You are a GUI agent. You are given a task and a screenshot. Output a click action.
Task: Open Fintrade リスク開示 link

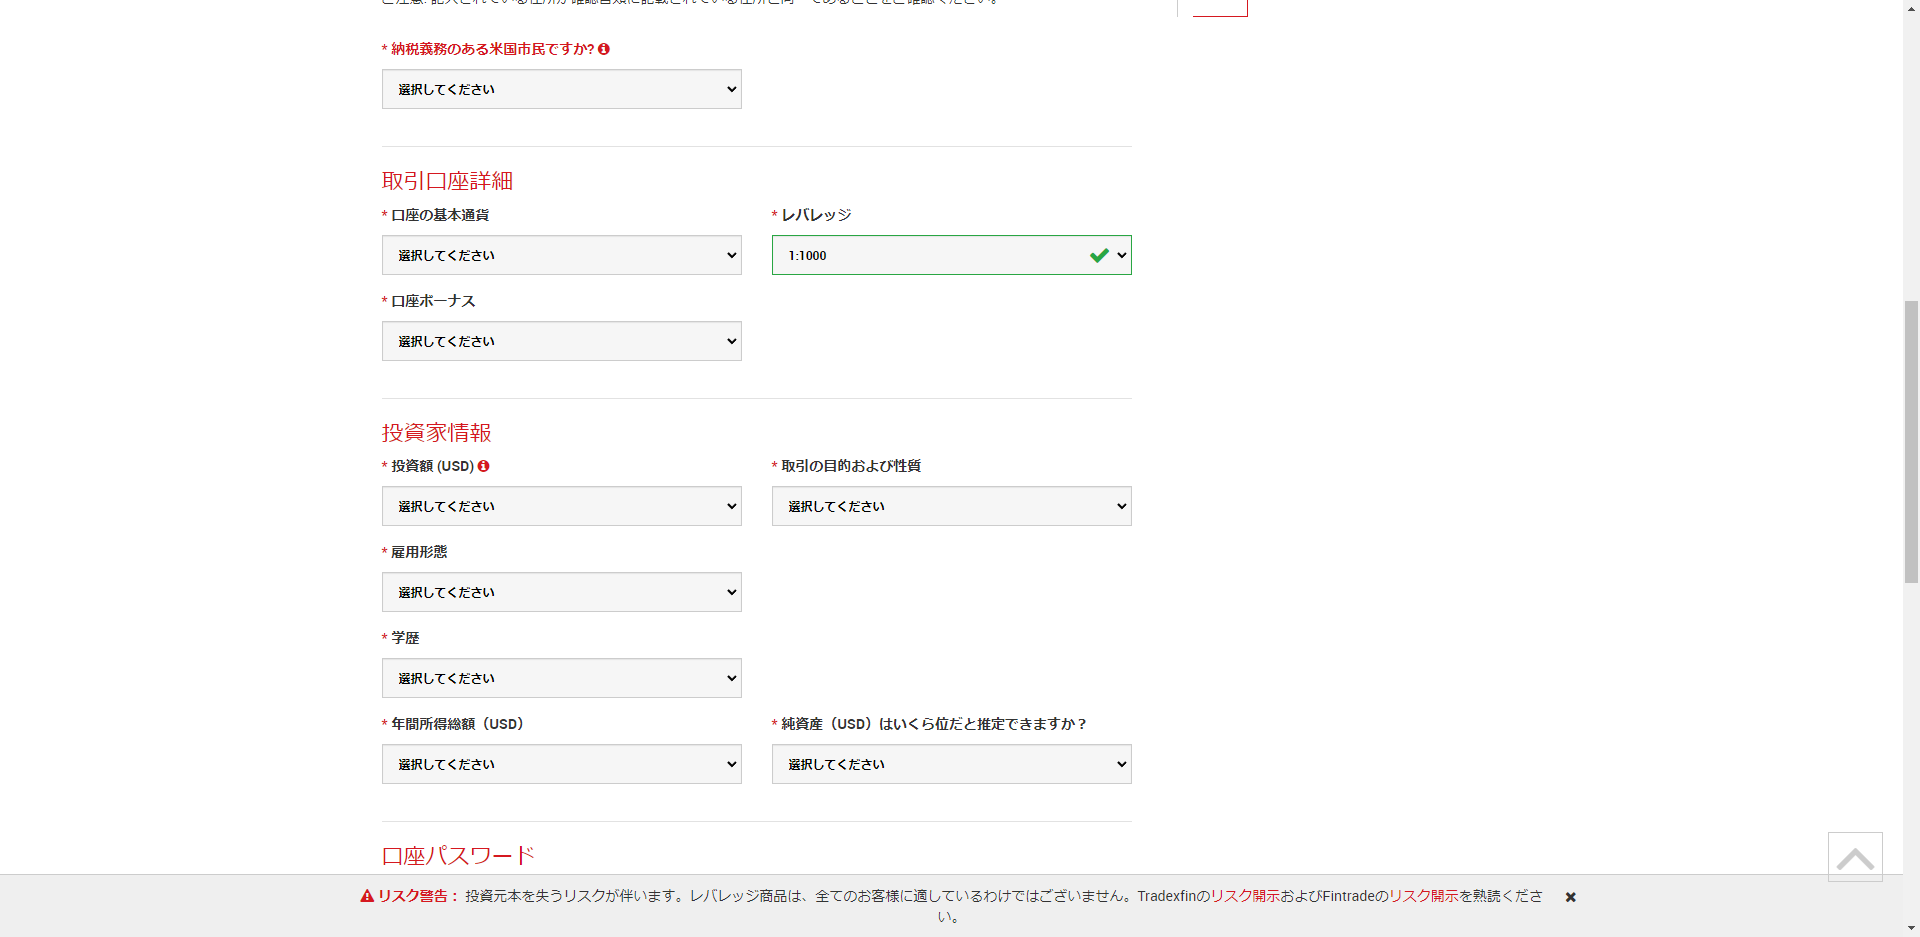[1423, 896]
